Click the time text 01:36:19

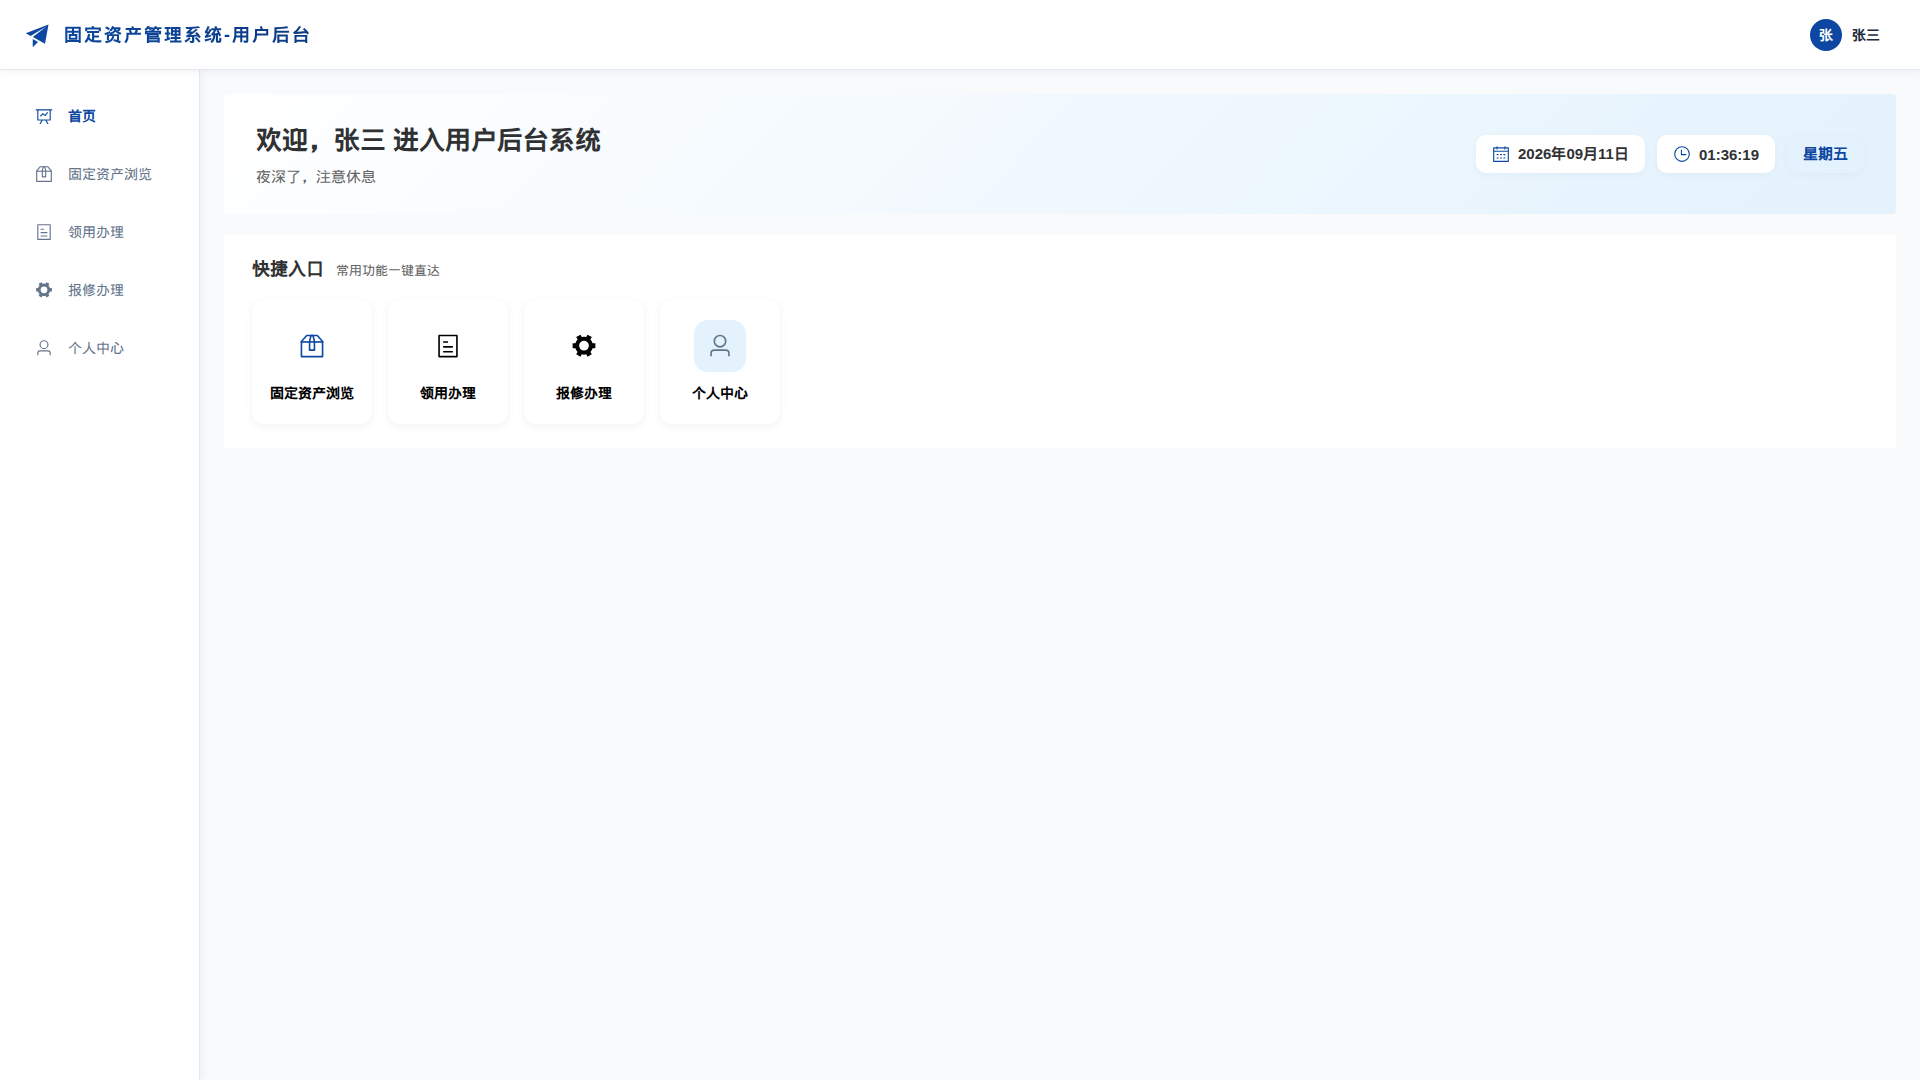(1729, 155)
